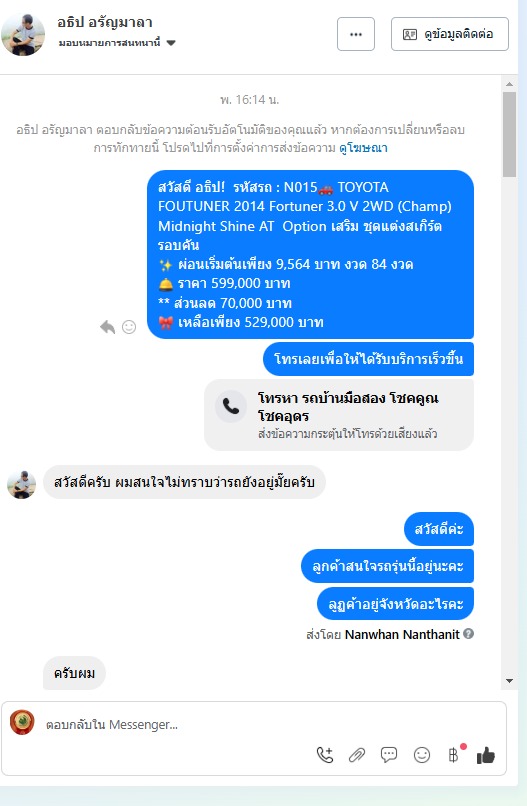Attach a file with the paperclip icon
The height and width of the screenshot is (806, 527).
point(357,755)
